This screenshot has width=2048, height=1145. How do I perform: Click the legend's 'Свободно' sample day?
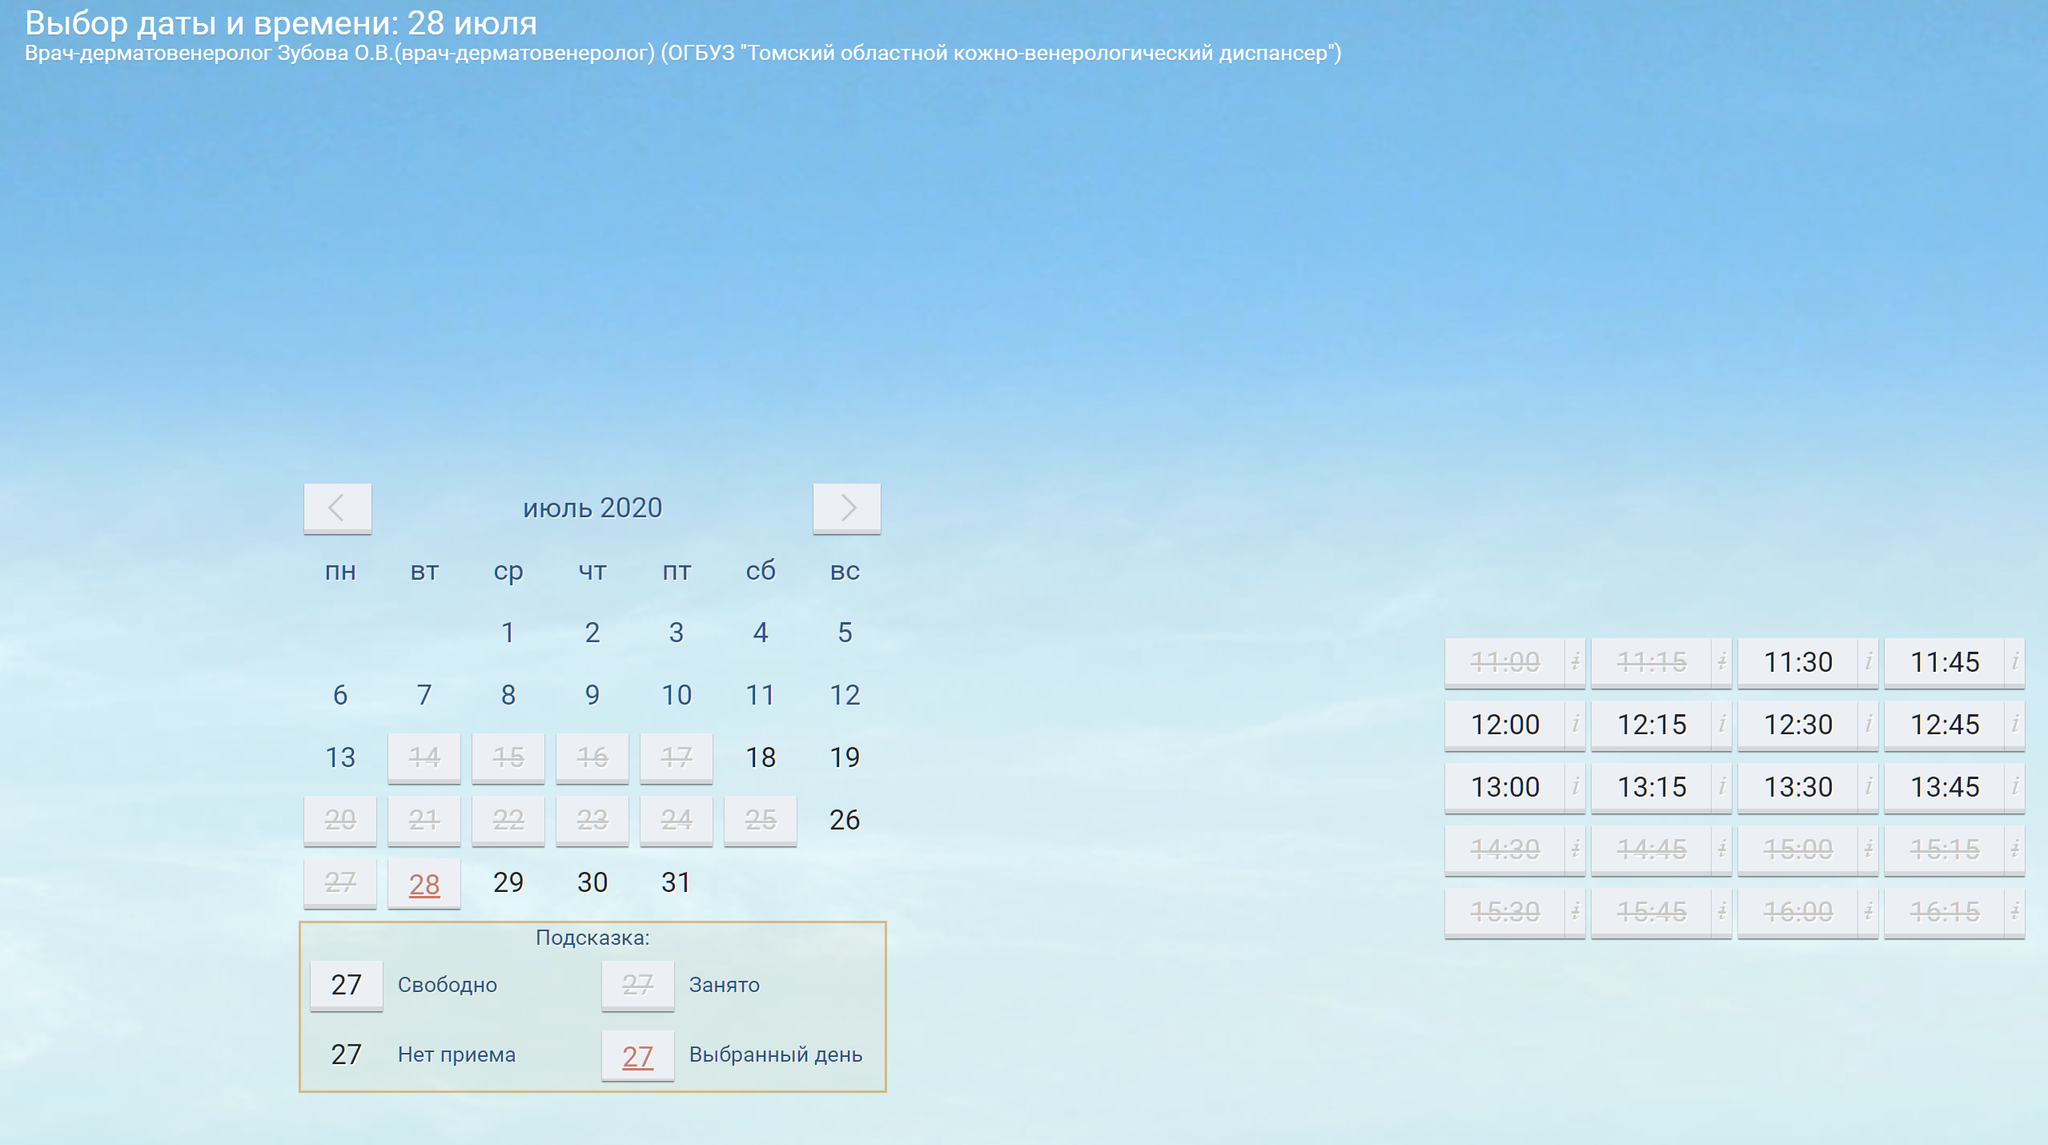point(346,985)
